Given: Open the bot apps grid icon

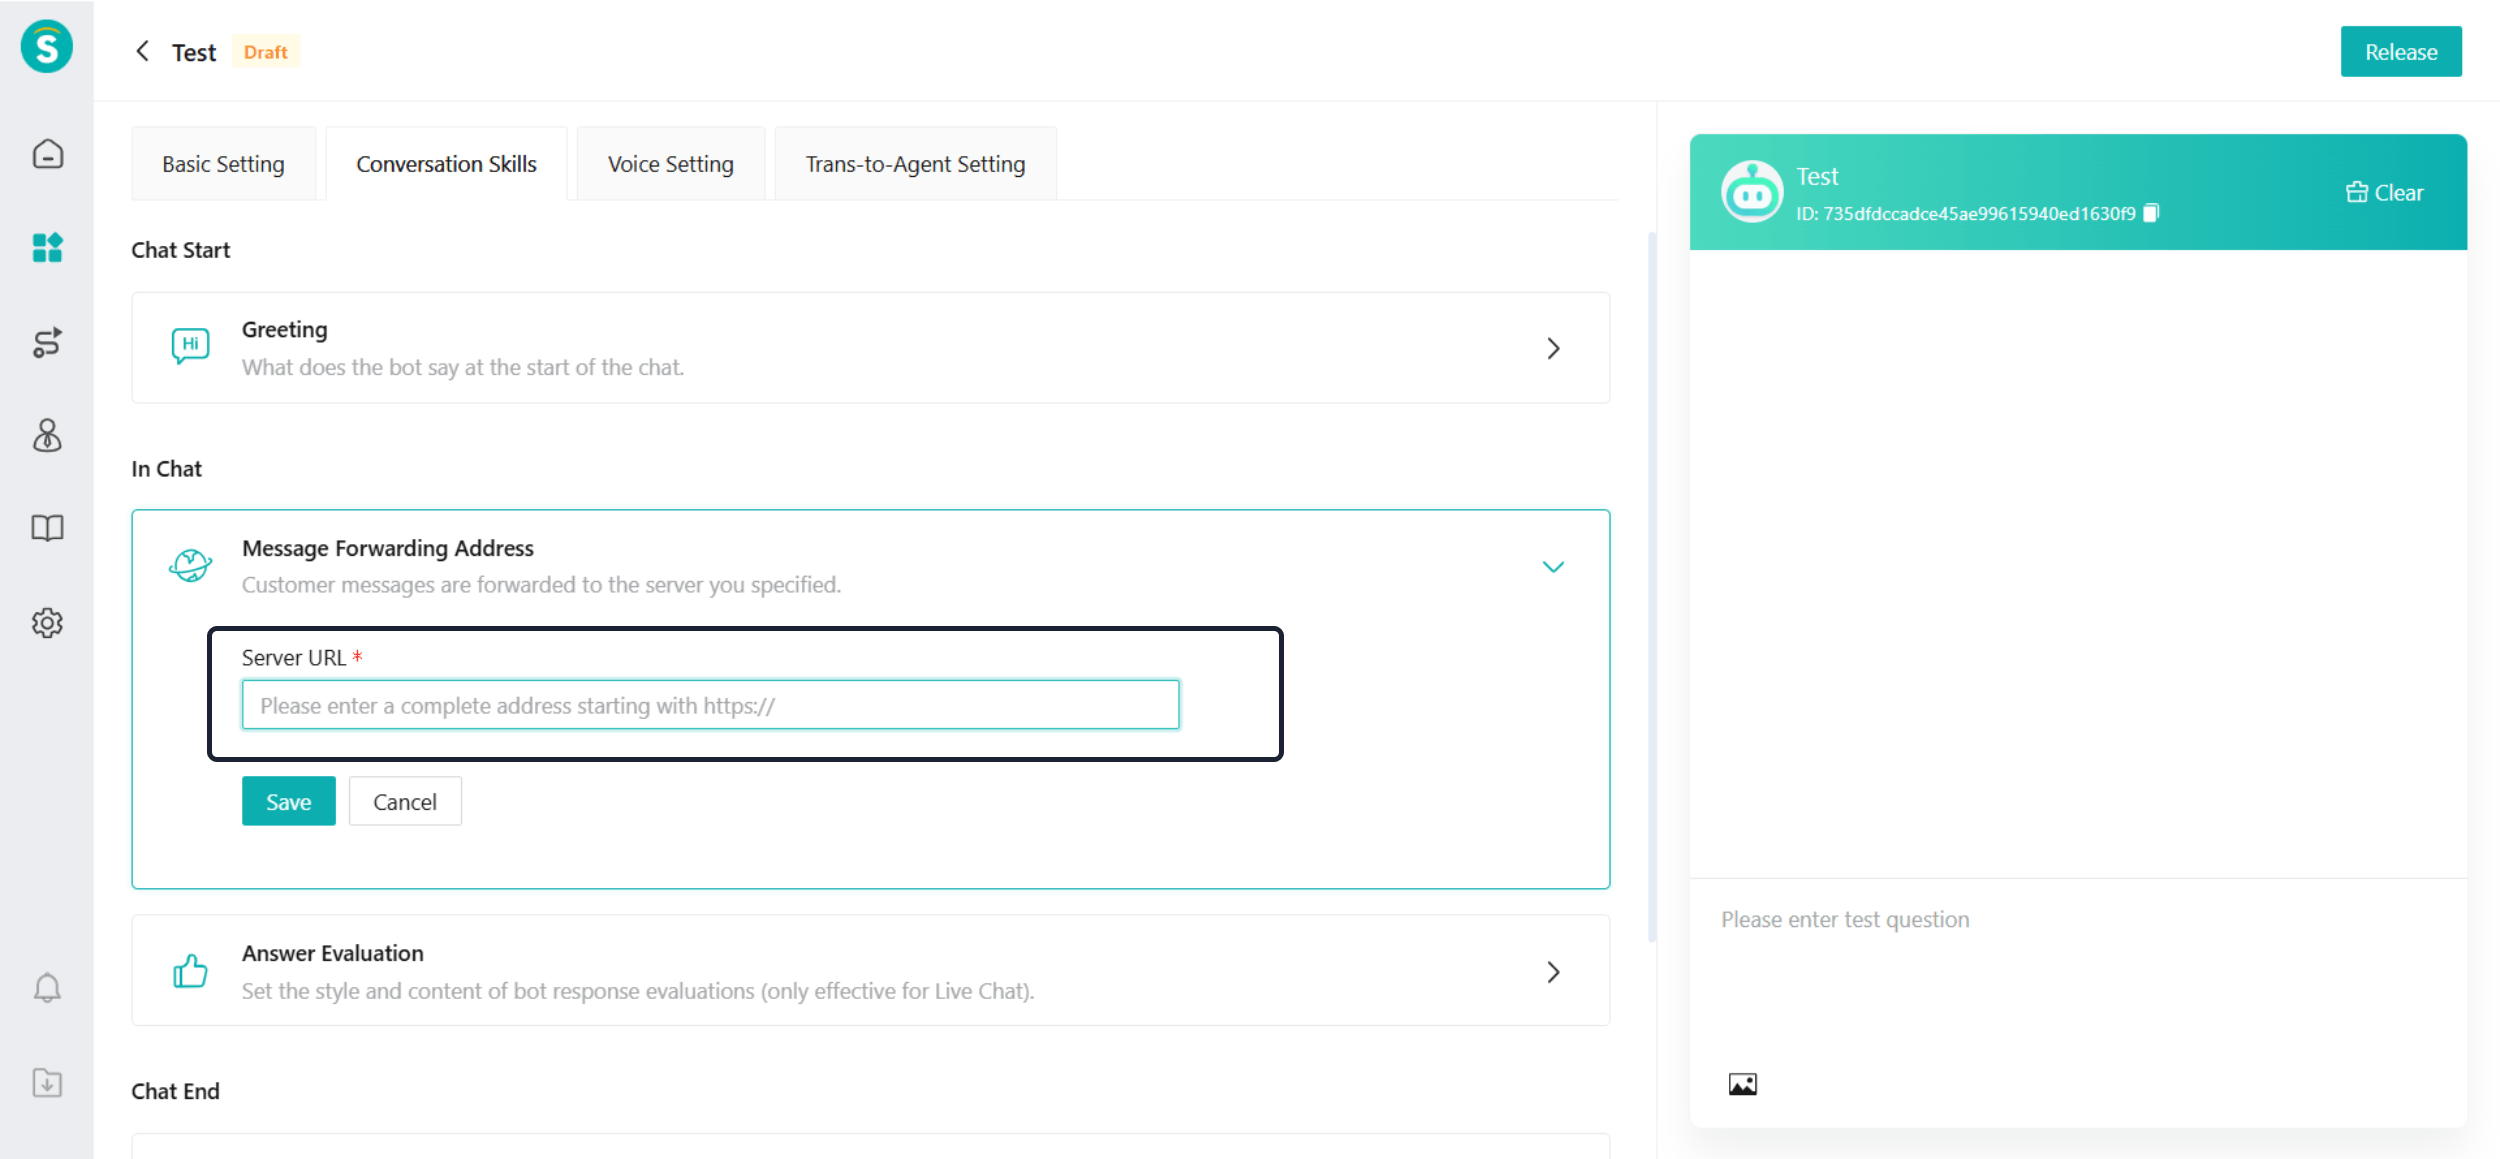Looking at the screenshot, I should 47,247.
